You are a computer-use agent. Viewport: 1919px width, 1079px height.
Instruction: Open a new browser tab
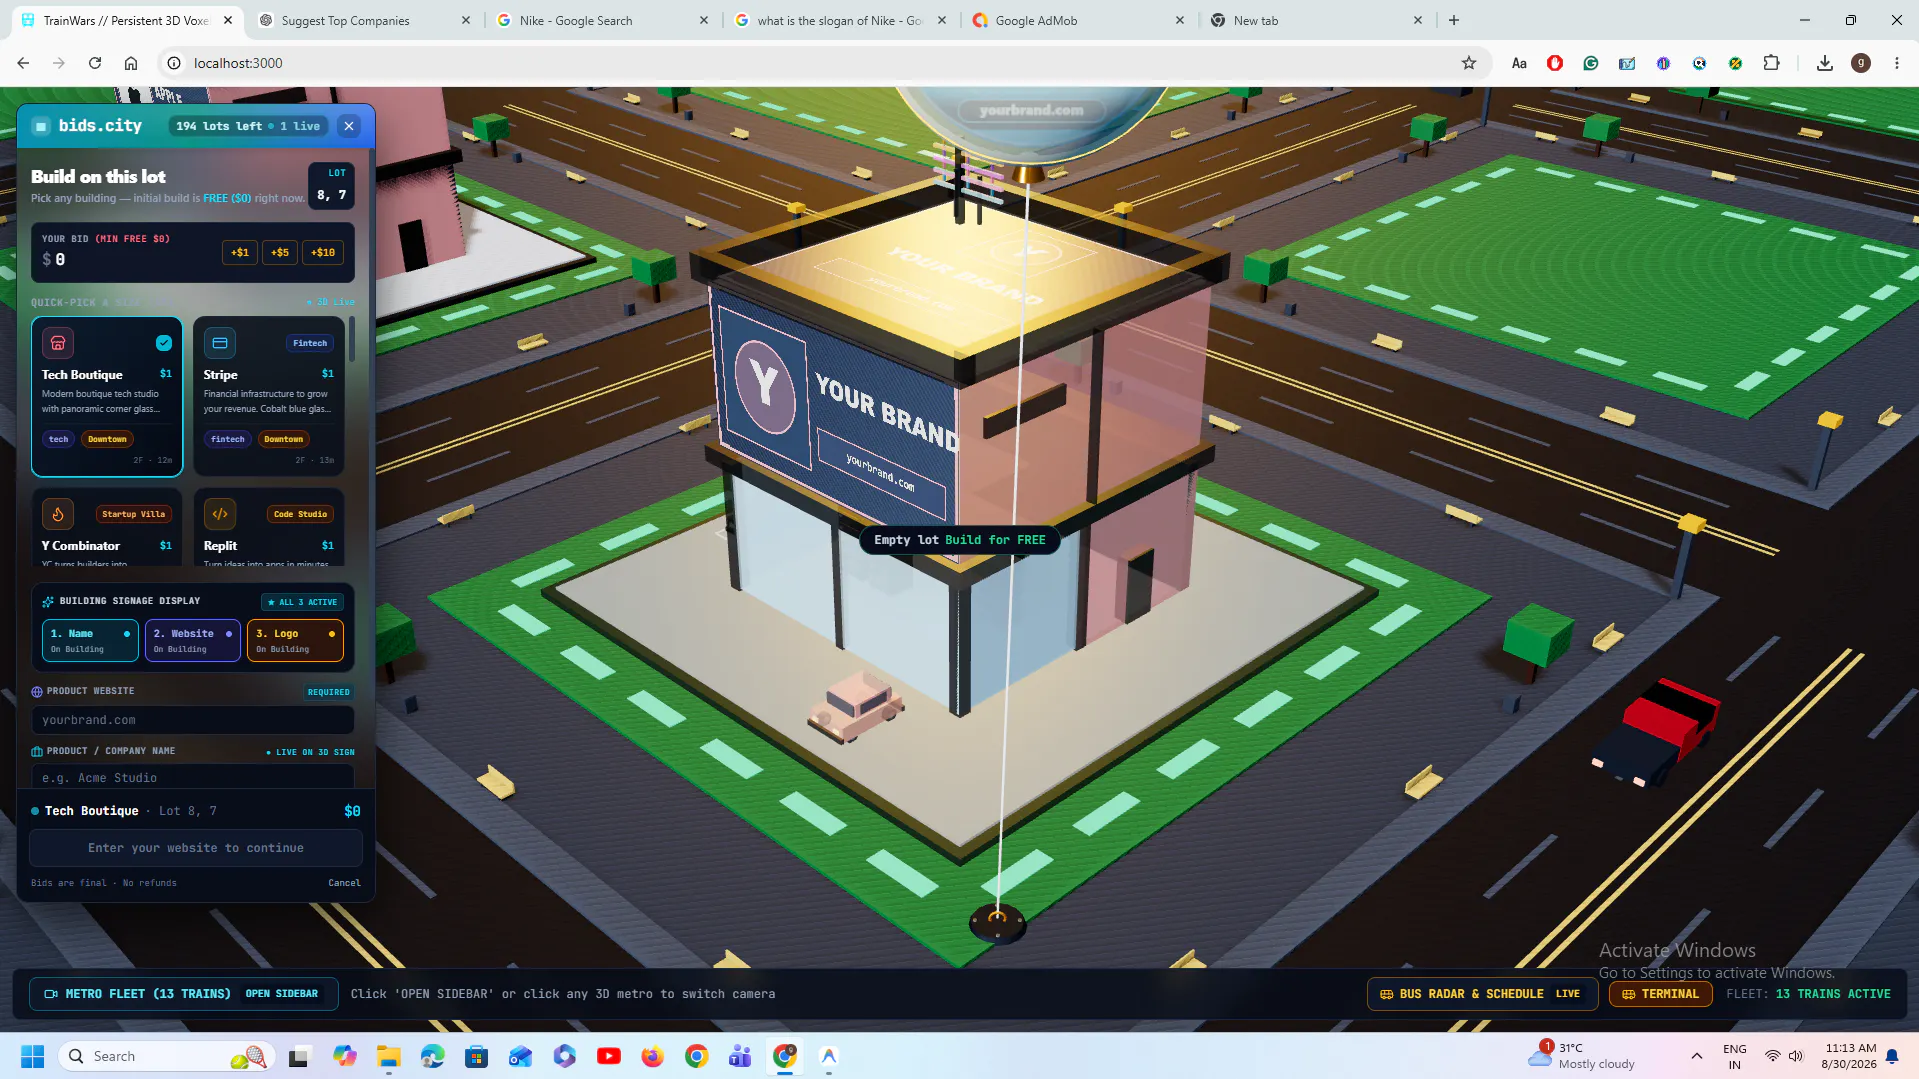tap(1454, 20)
